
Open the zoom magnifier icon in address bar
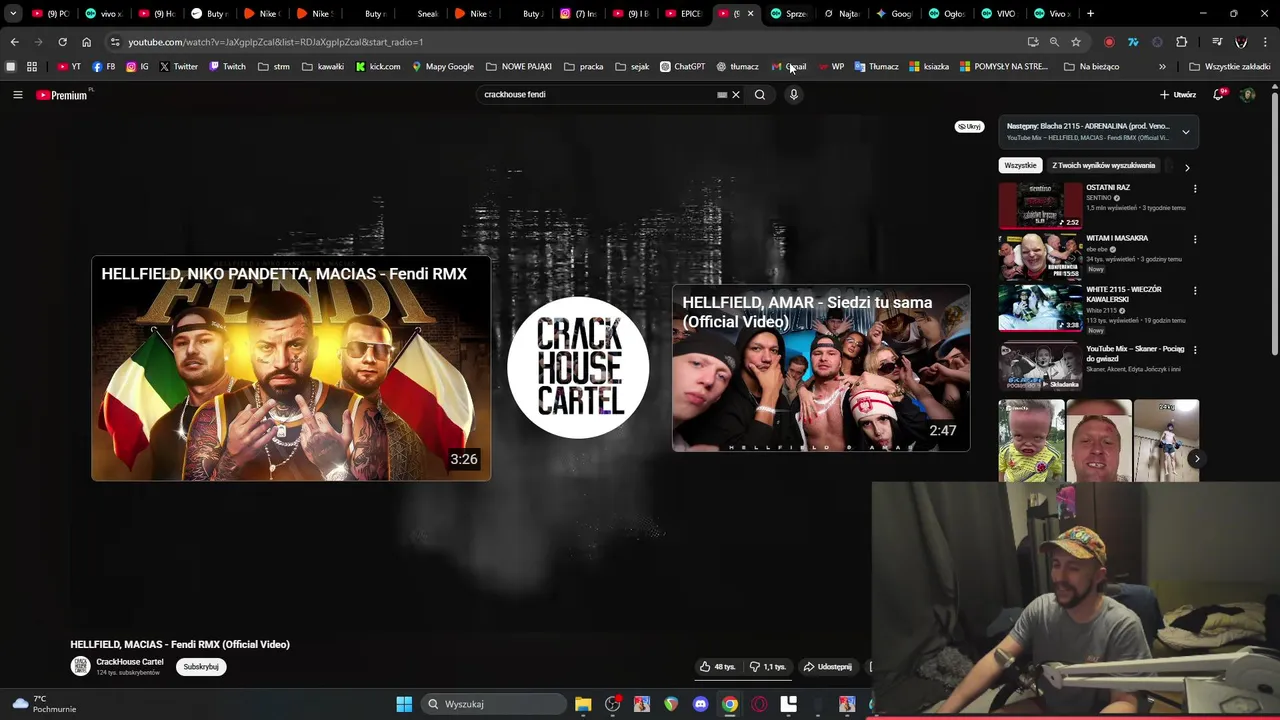(1054, 42)
